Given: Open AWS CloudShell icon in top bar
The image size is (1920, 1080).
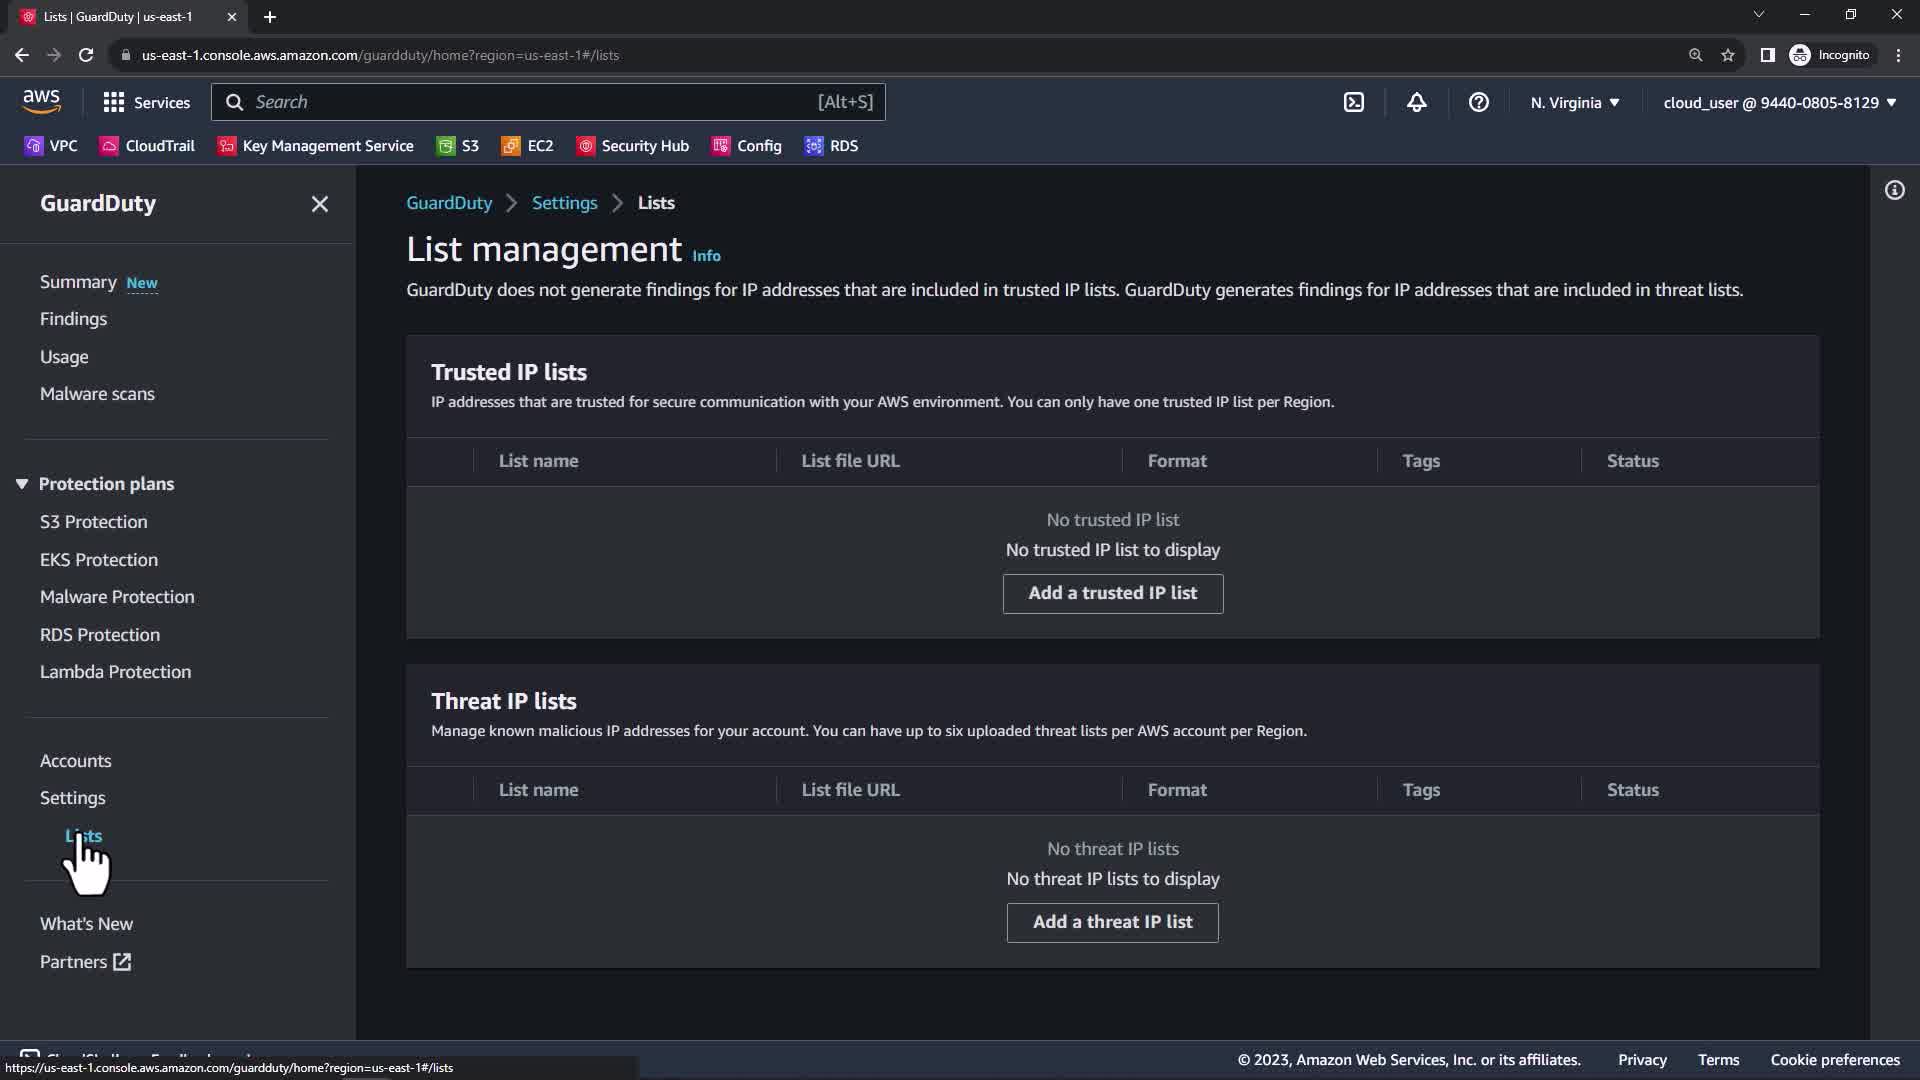Looking at the screenshot, I should coord(1353,102).
